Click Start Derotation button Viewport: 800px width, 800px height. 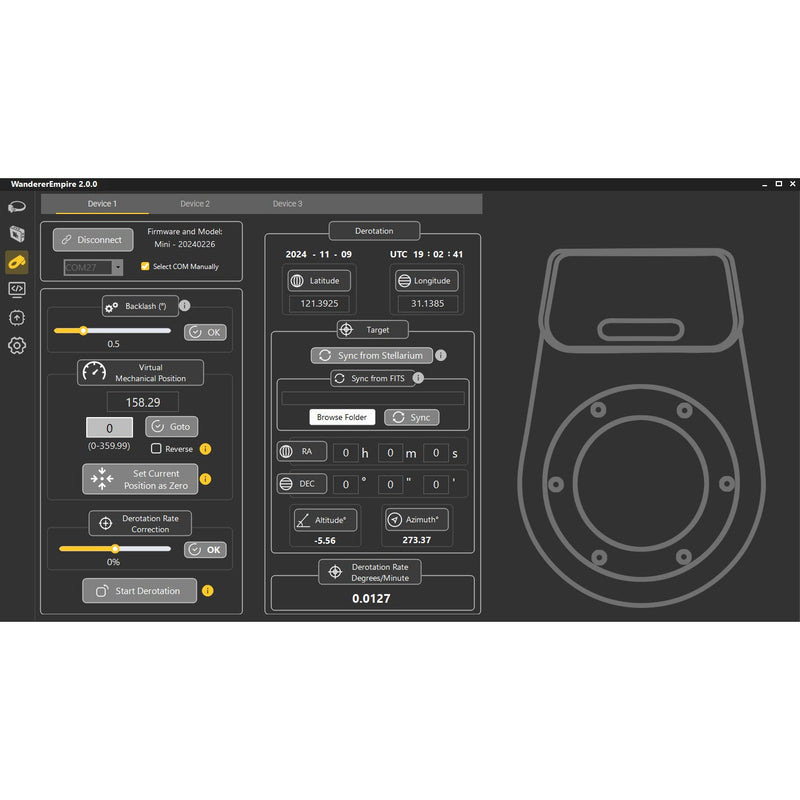[x=139, y=590]
